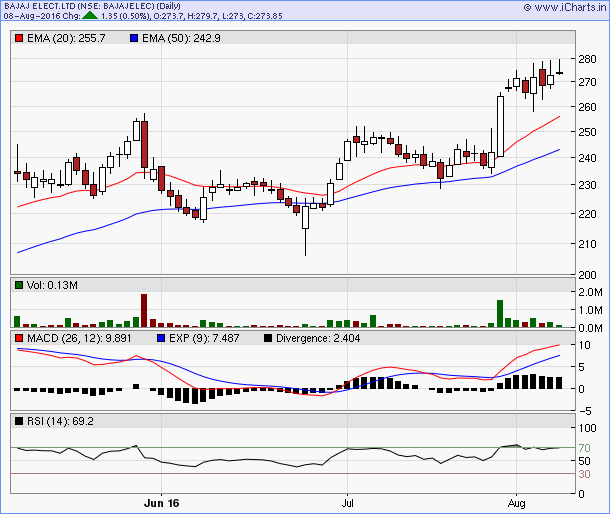Click the green Vol legend swatch
The height and width of the screenshot is (514, 610).
click(19, 285)
